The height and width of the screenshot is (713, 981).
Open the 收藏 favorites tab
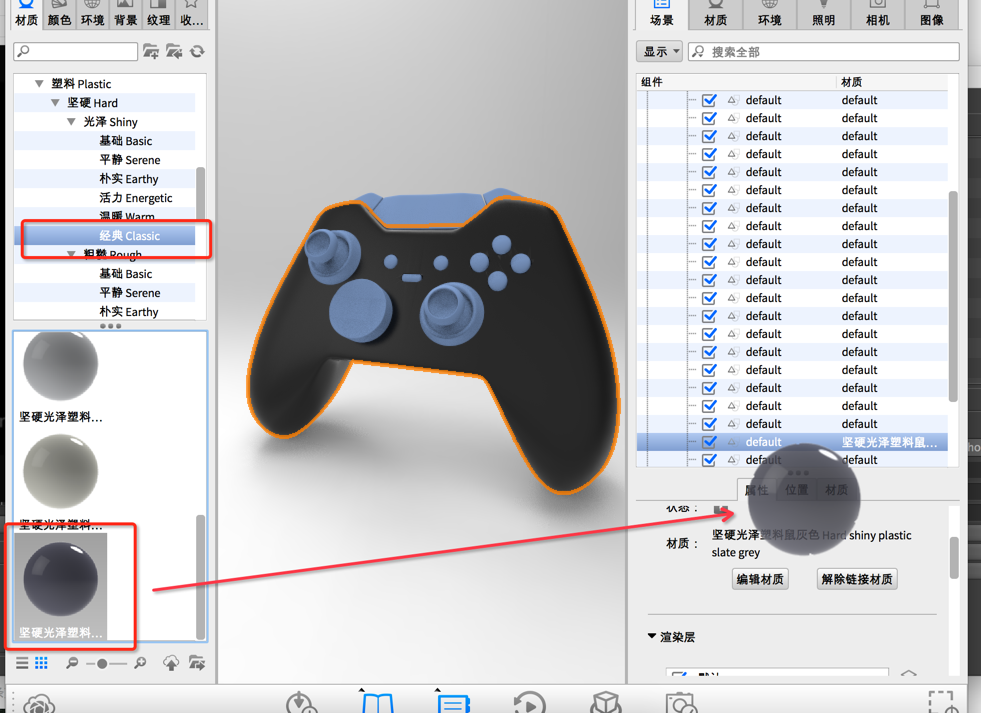click(192, 14)
